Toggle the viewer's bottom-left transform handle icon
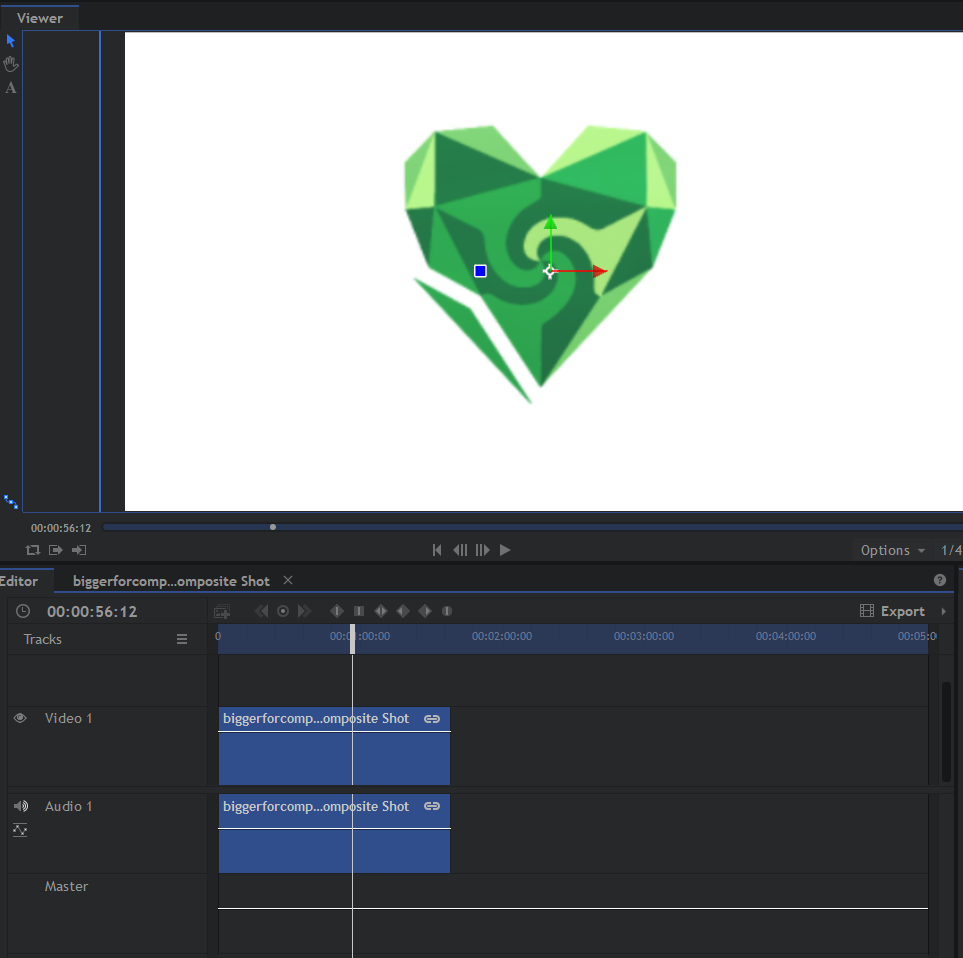The height and width of the screenshot is (958, 963). tap(11, 502)
